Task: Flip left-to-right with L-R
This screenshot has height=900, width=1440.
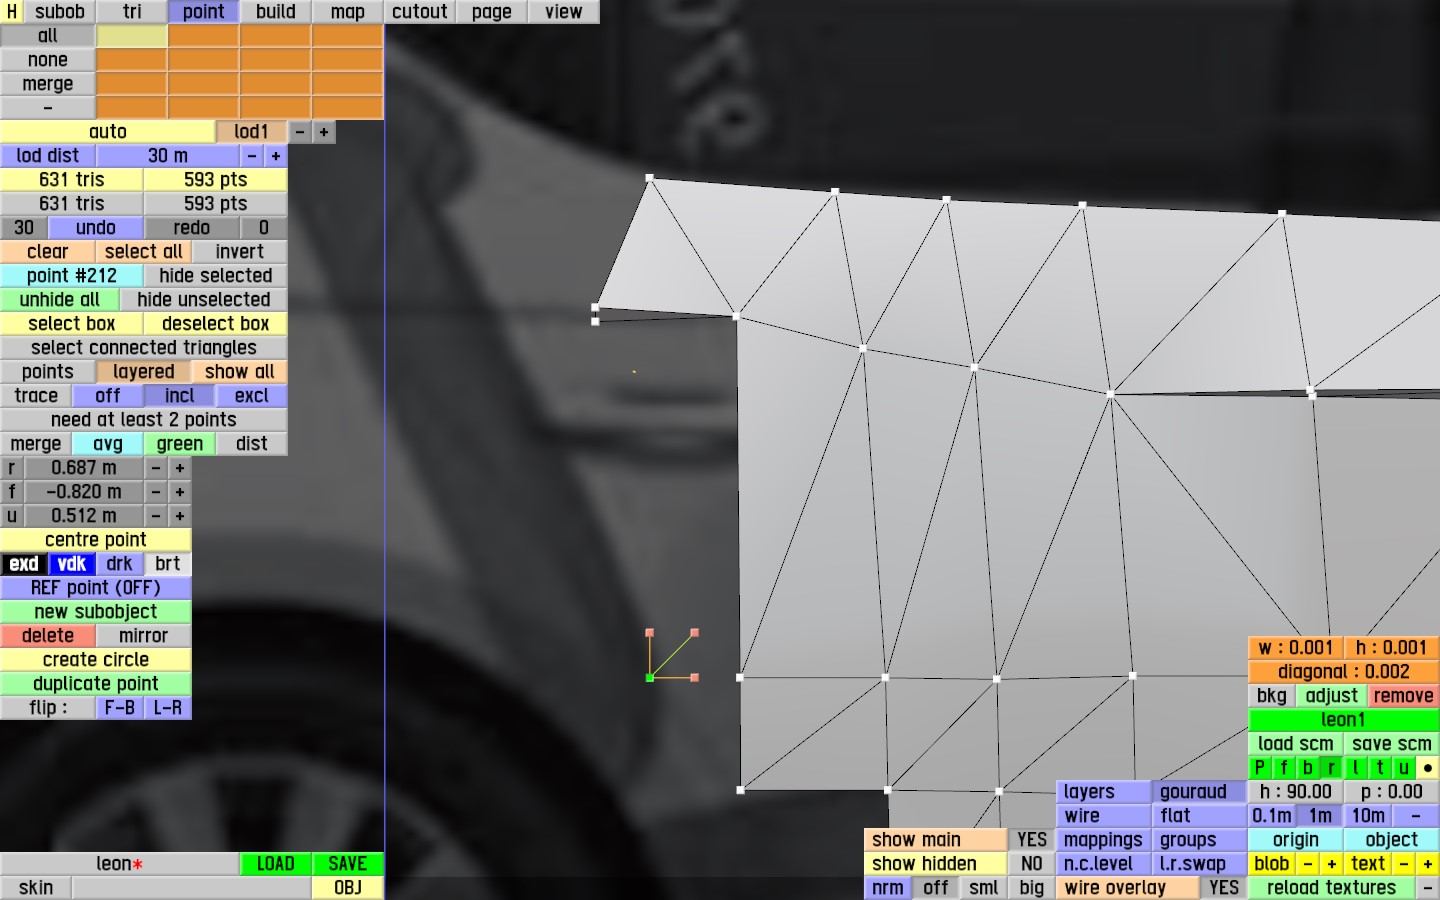Action: coord(168,708)
